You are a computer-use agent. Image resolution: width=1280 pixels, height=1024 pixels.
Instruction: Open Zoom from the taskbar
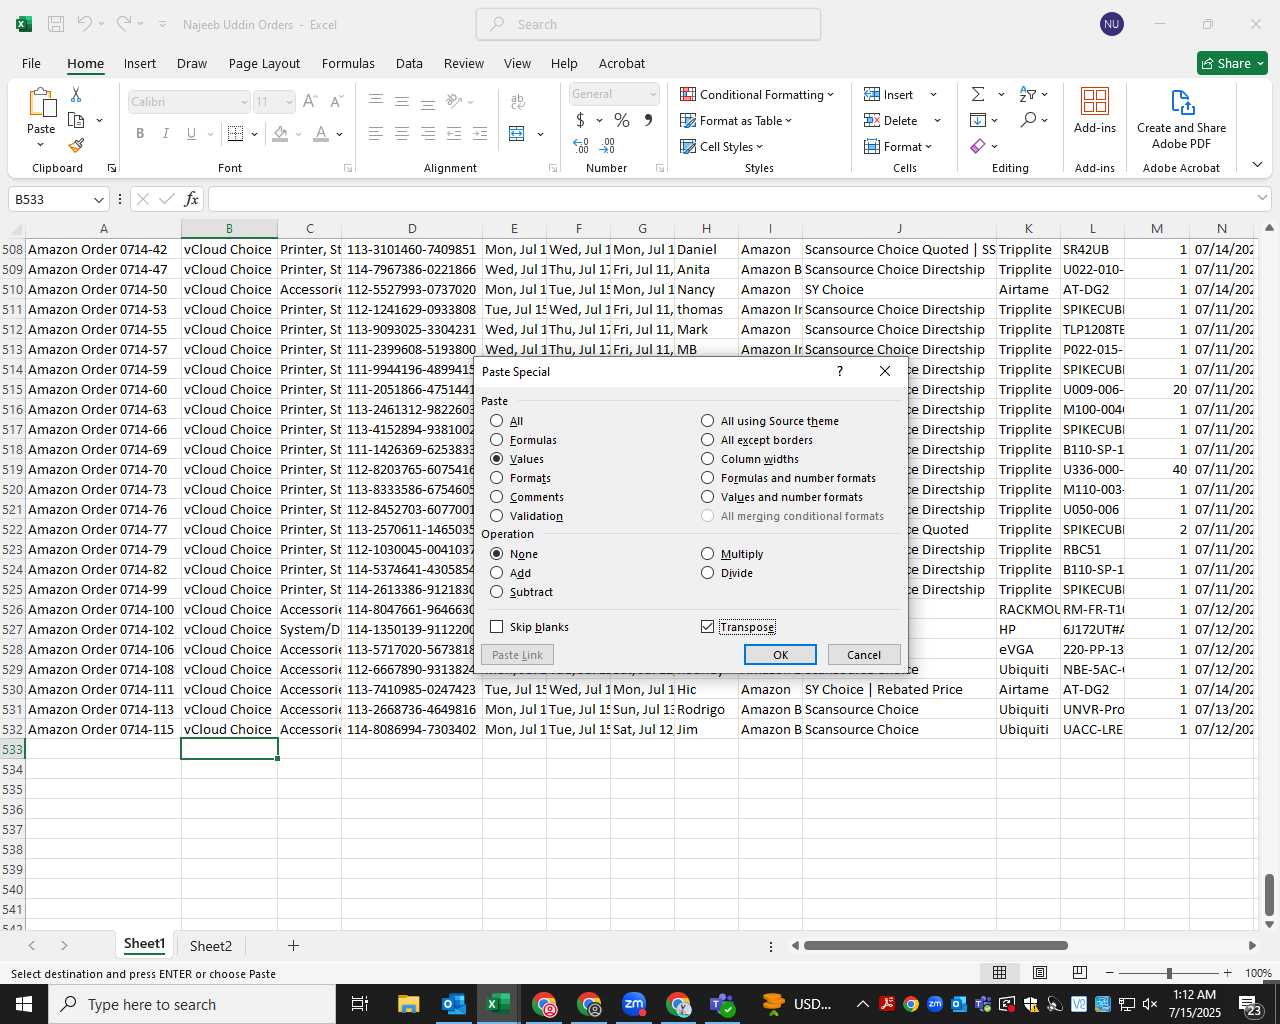click(634, 1004)
